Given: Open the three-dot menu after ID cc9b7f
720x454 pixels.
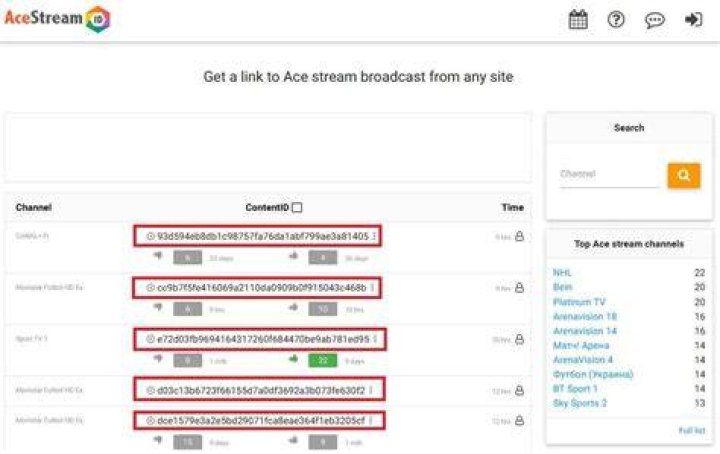Looking at the screenshot, I should (372, 288).
